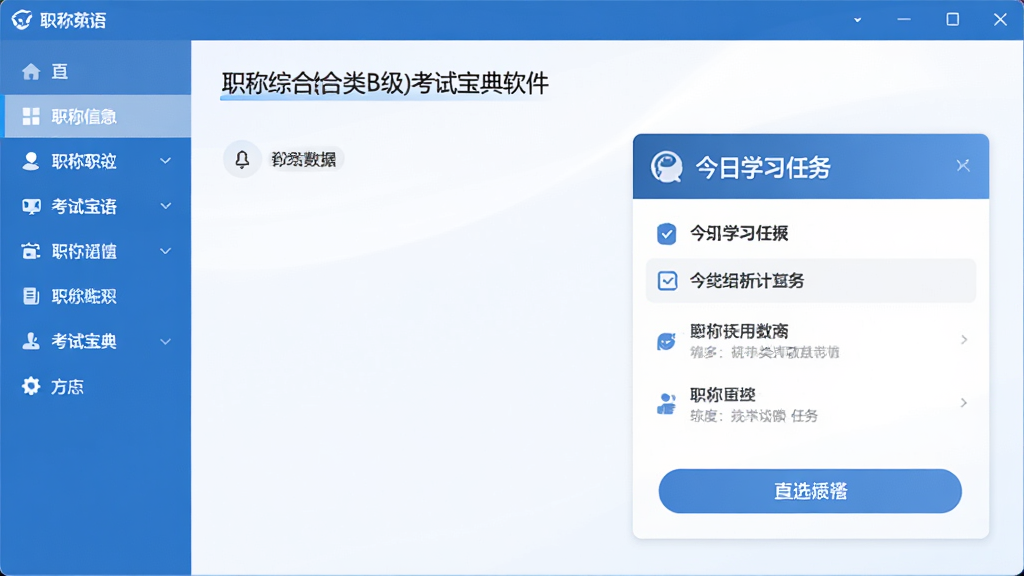Click the person icon beside 职称职政
This screenshot has width=1024, height=576.
coord(31,161)
